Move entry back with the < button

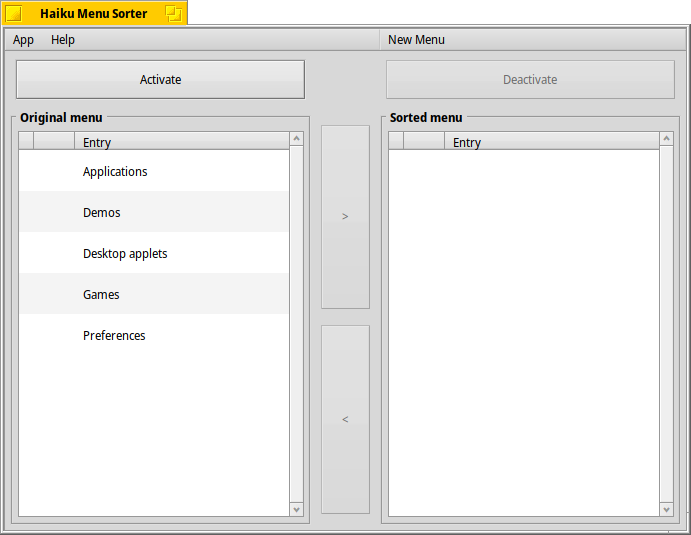coord(345,420)
